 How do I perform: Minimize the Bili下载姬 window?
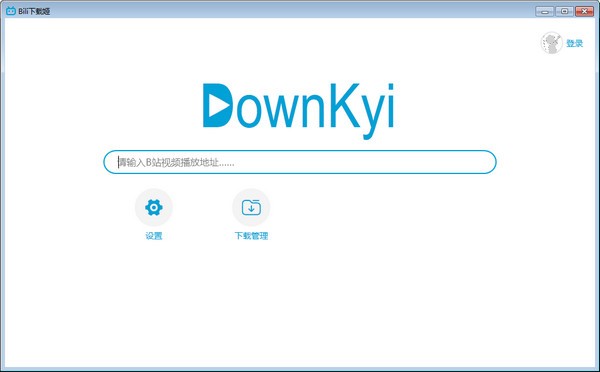[x=545, y=11]
